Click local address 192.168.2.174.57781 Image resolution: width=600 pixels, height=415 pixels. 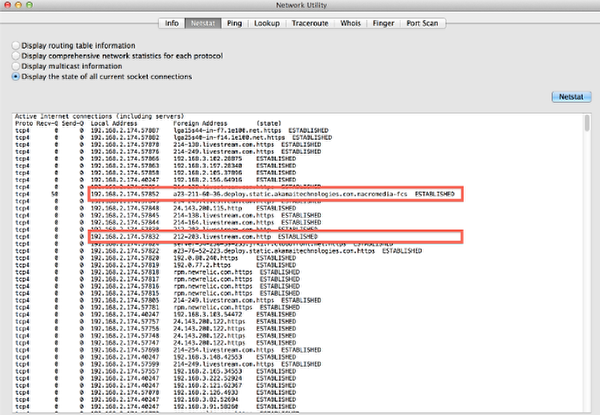[125, 308]
